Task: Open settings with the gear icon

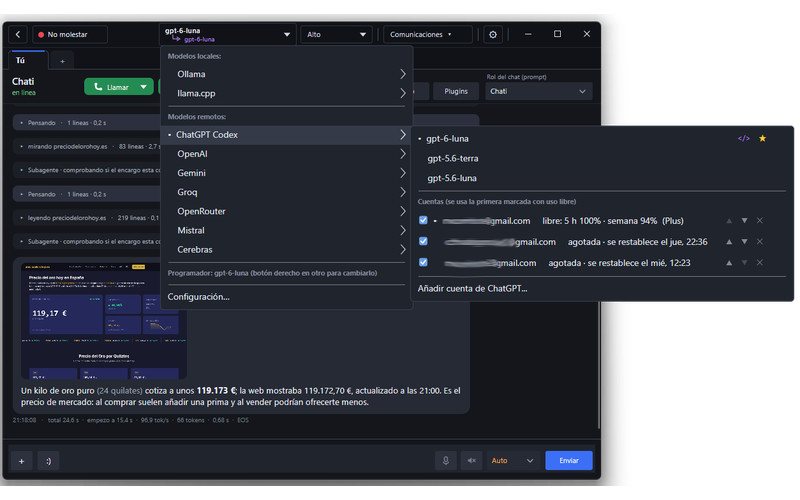Action: click(x=493, y=34)
